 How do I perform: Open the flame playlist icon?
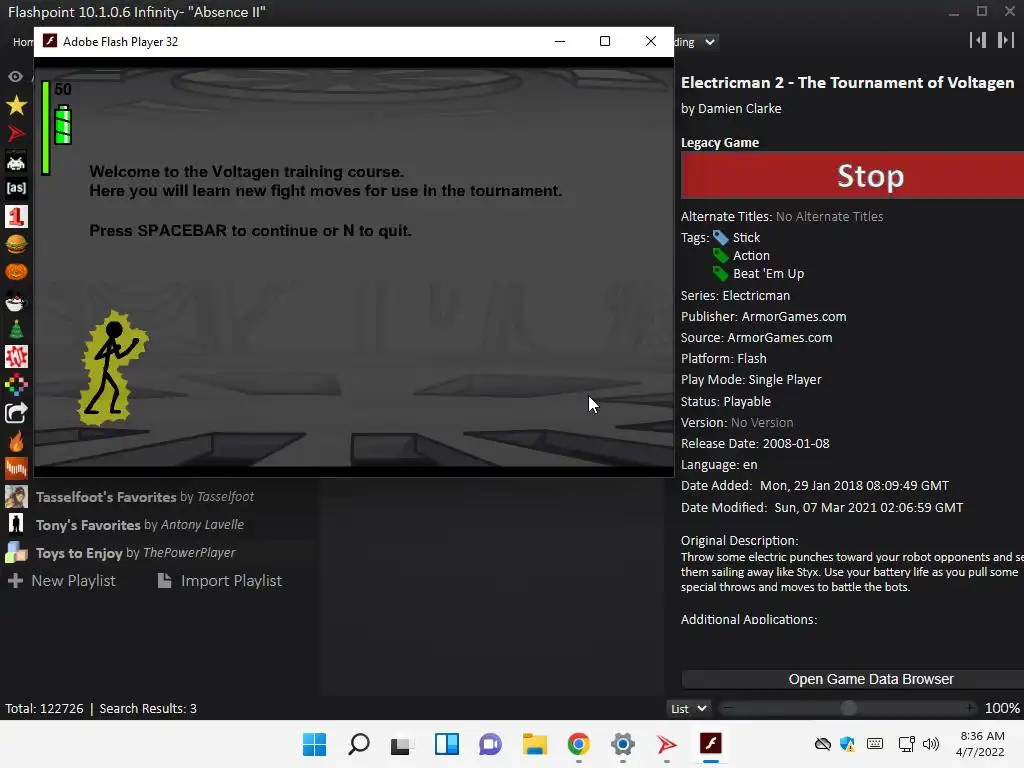click(x=16, y=441)
